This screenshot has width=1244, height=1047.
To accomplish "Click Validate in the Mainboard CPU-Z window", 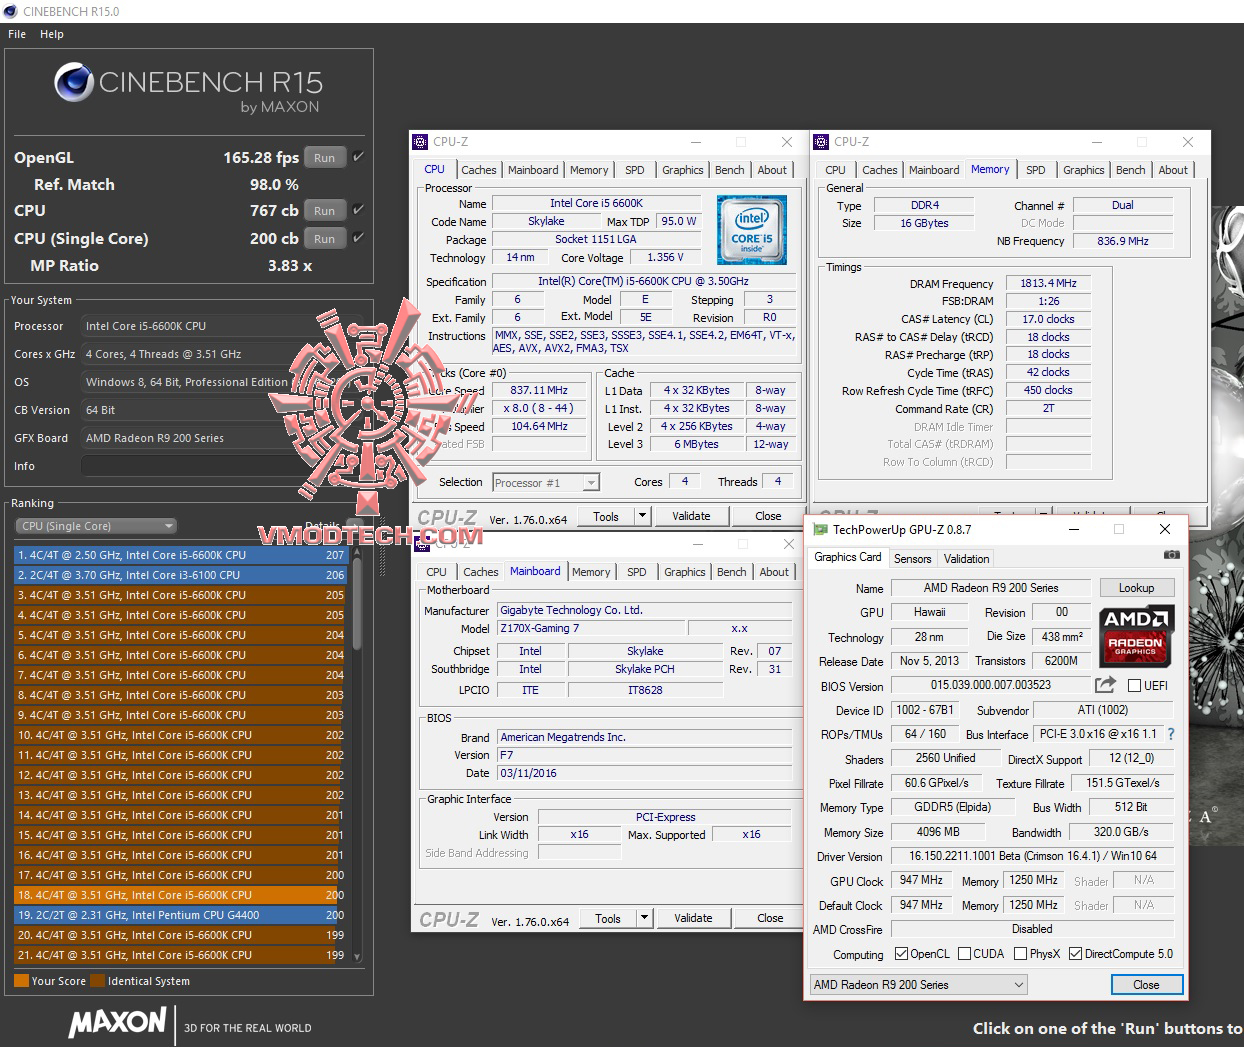I will pos(693,918).
